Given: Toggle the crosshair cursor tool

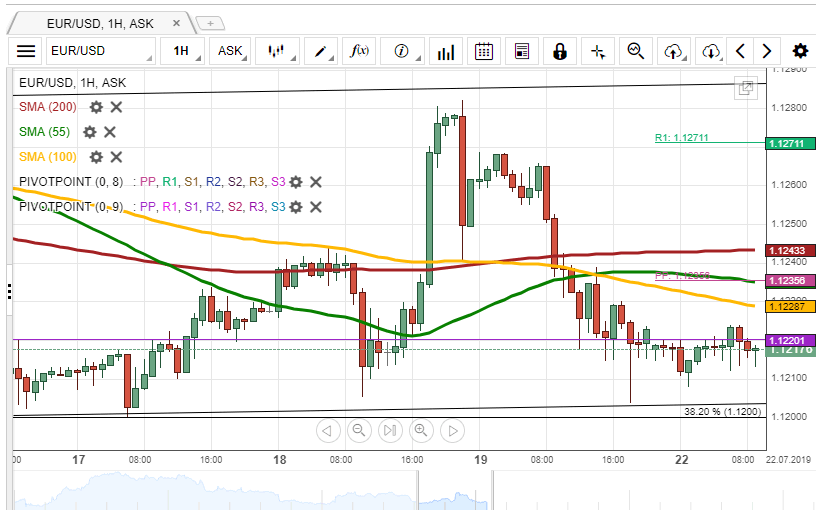Looking at the screenshot, I should (598, 51).
